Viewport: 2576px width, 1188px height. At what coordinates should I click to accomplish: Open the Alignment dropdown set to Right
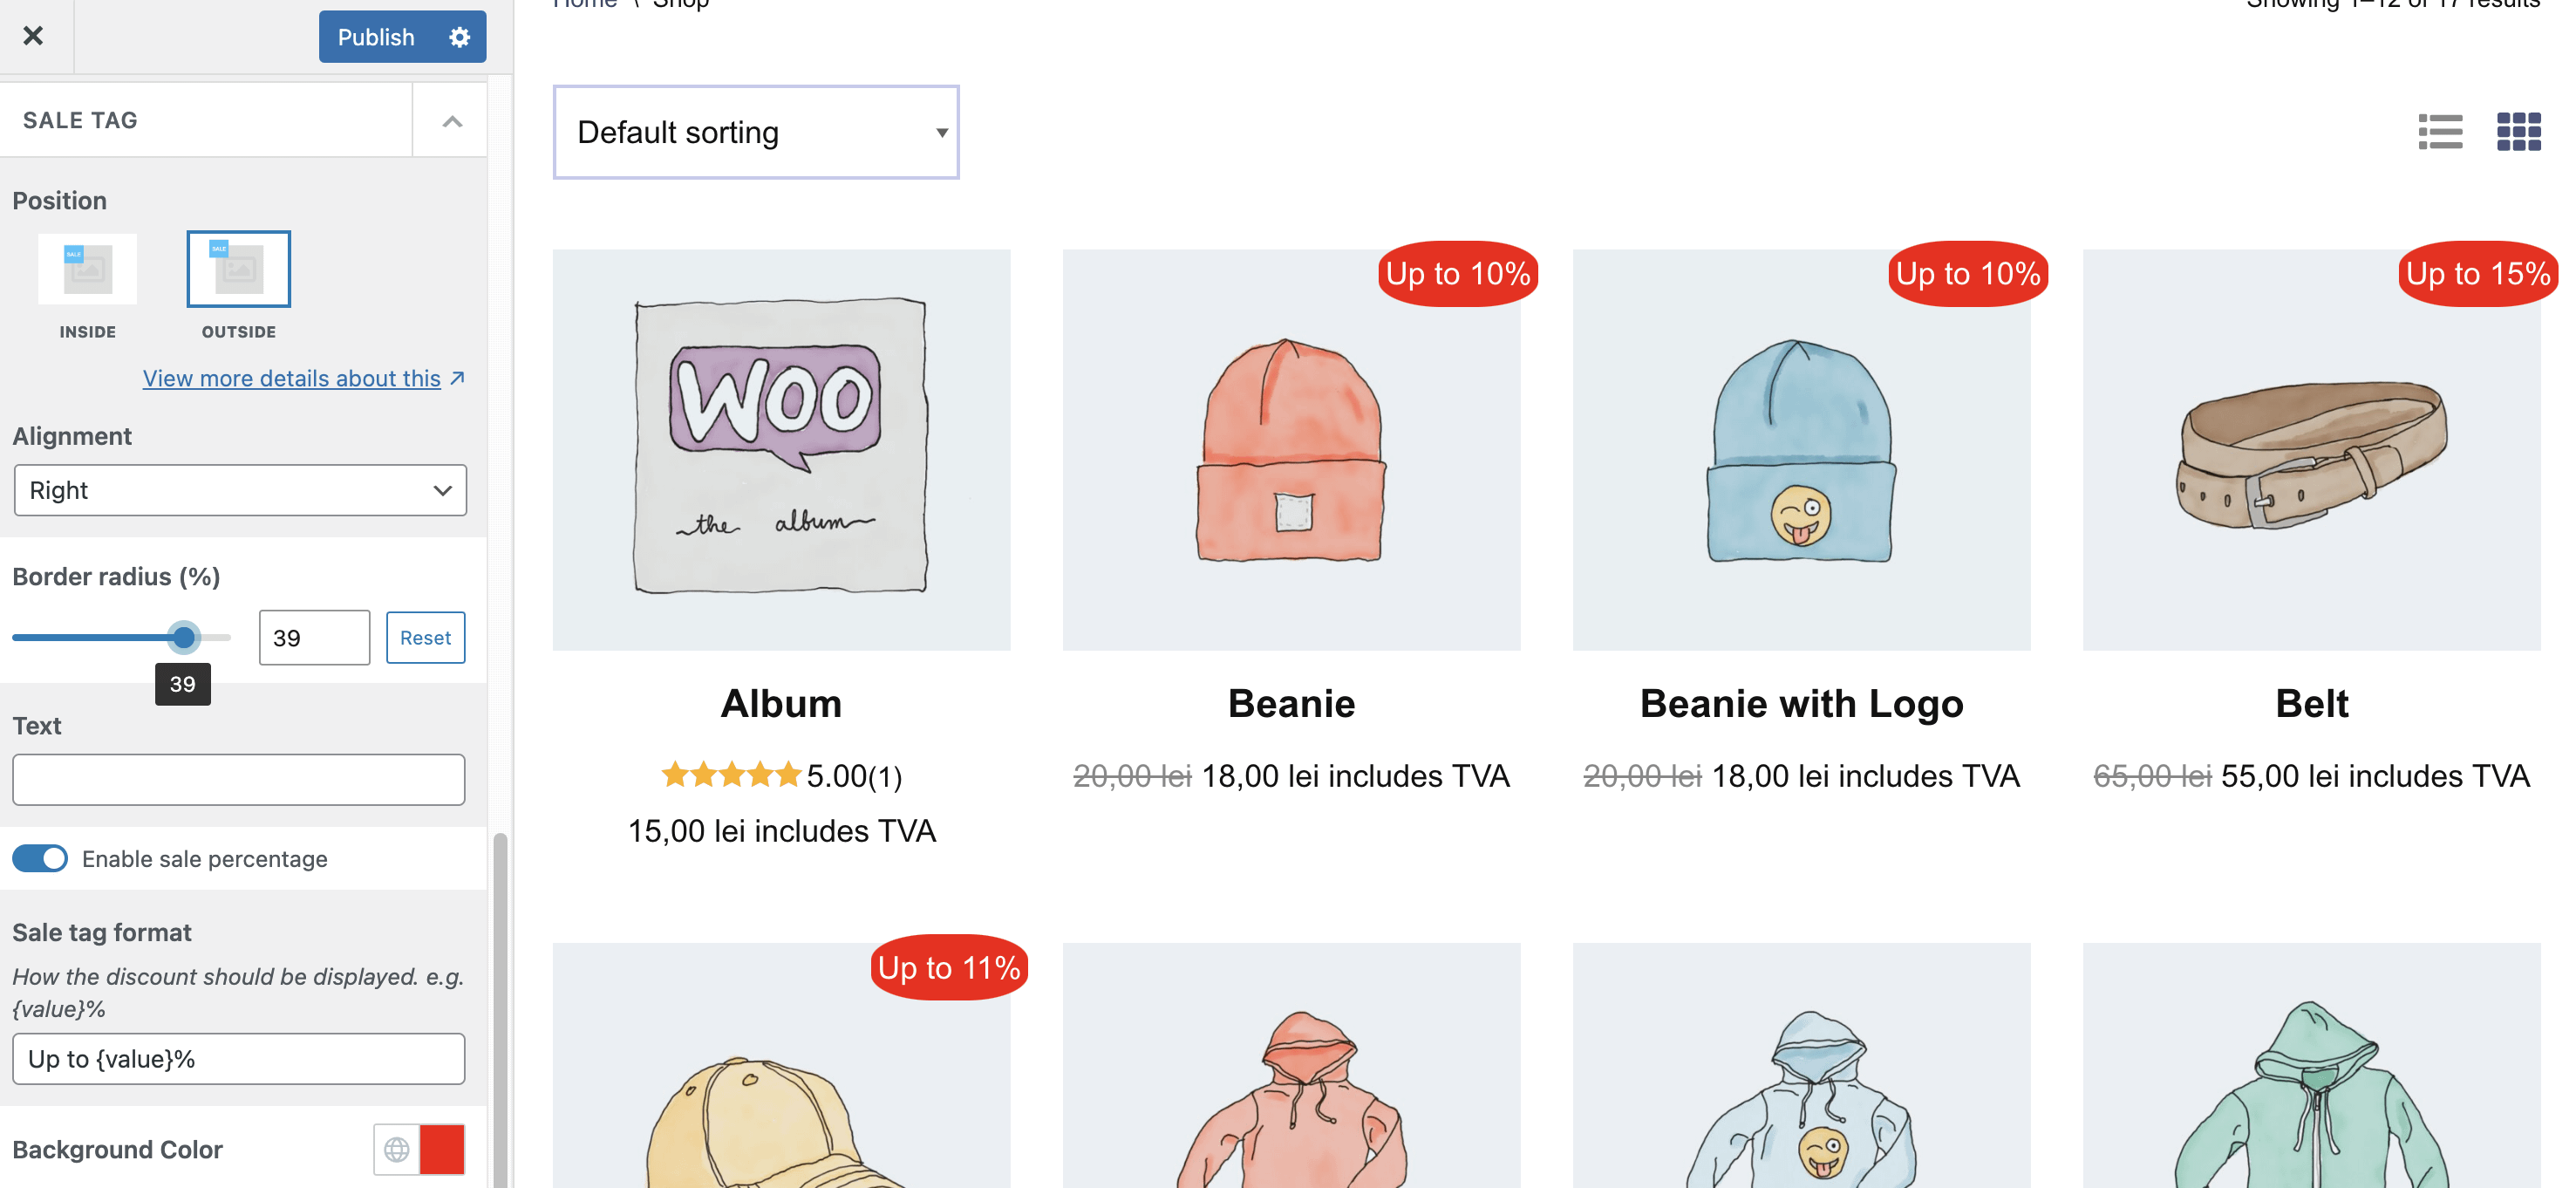240,490
